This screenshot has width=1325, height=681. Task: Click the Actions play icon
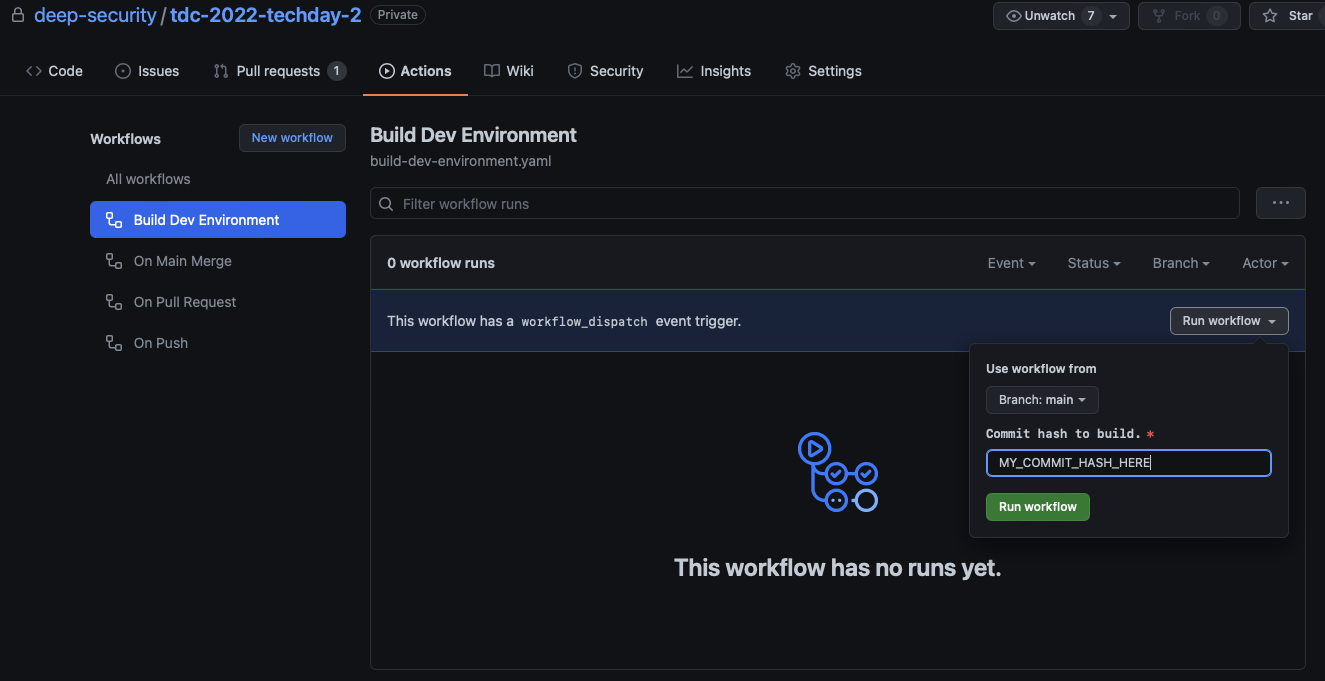pos(386,71)
